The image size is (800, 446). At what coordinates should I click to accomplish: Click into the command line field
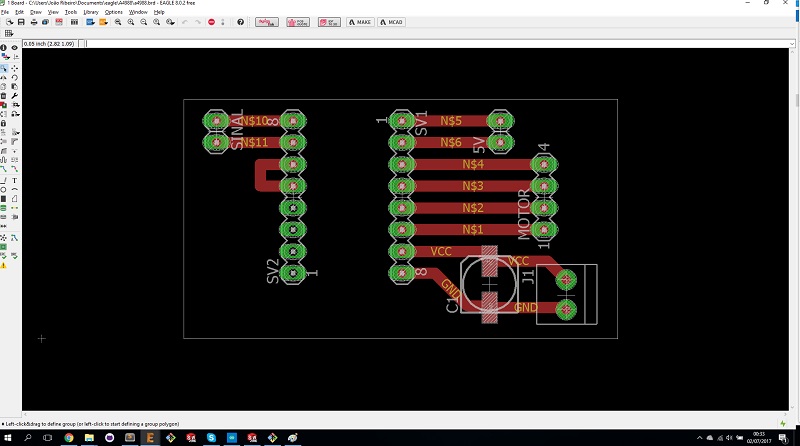[437, 44]
